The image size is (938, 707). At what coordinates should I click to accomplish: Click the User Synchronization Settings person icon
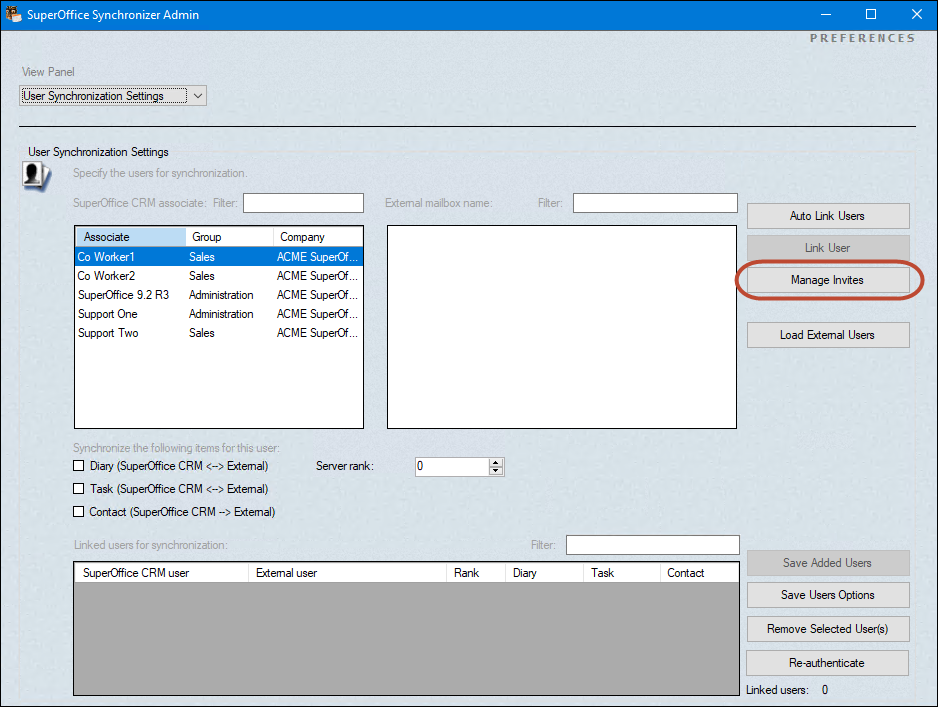point(37,176)
